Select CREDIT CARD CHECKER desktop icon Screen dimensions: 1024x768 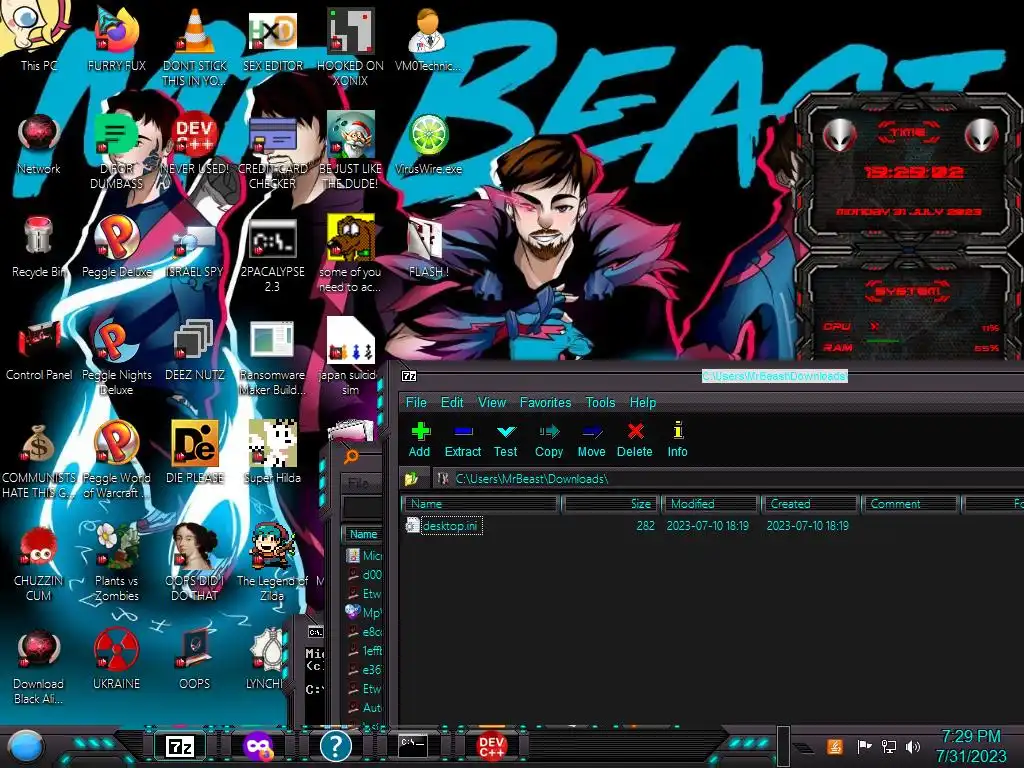272,150
